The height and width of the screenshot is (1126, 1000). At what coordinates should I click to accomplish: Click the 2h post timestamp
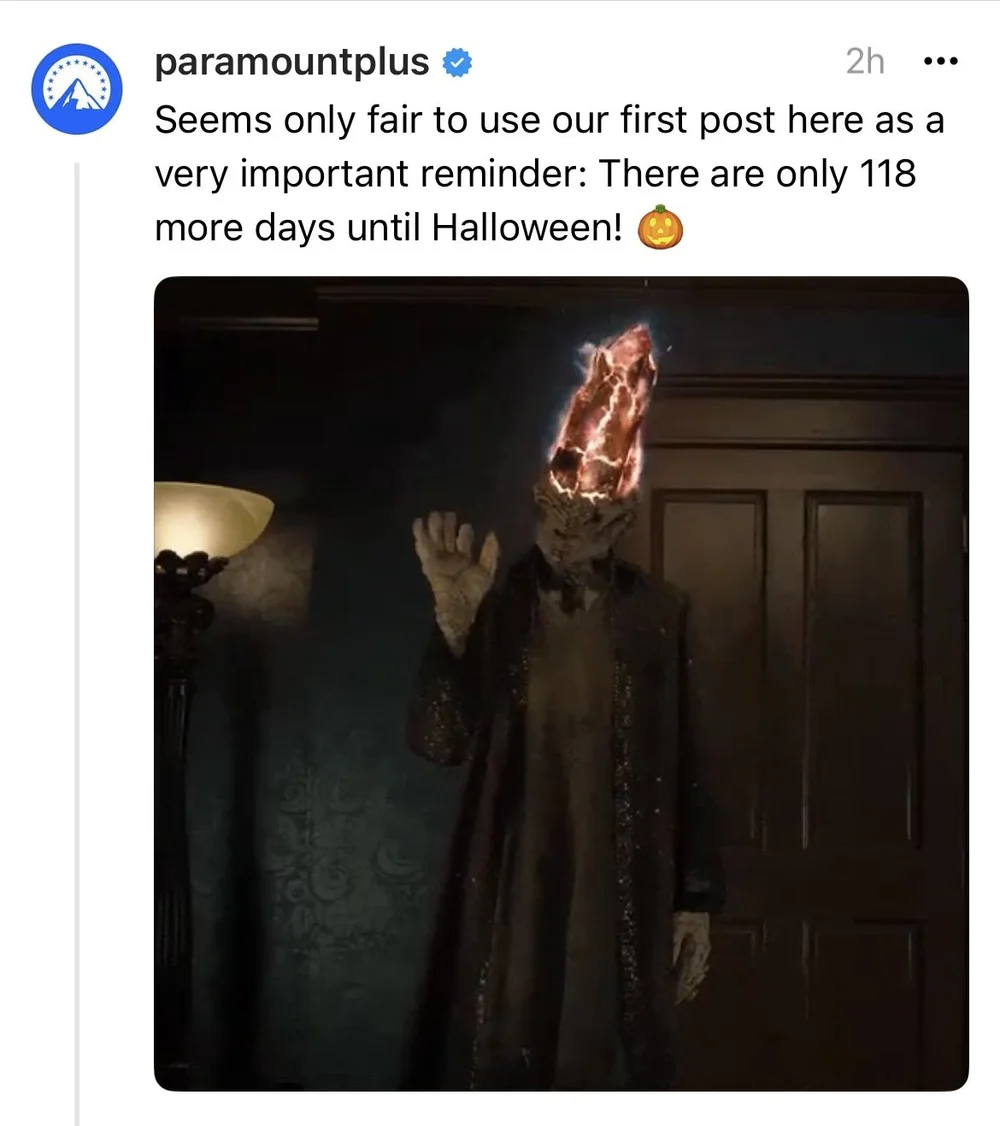tap(865, 62)
